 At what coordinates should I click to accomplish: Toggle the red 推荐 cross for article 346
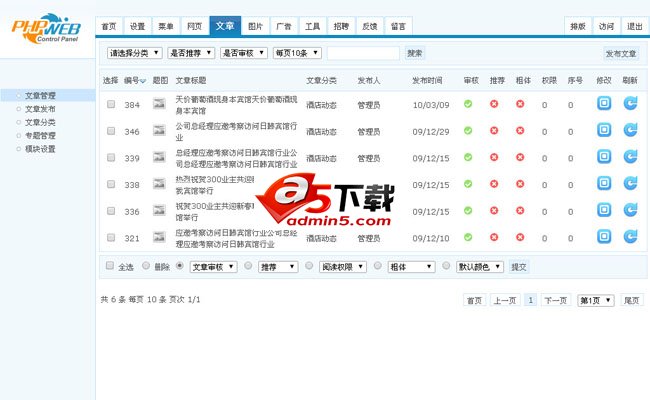pyautogui.click(x=494, y=131)
